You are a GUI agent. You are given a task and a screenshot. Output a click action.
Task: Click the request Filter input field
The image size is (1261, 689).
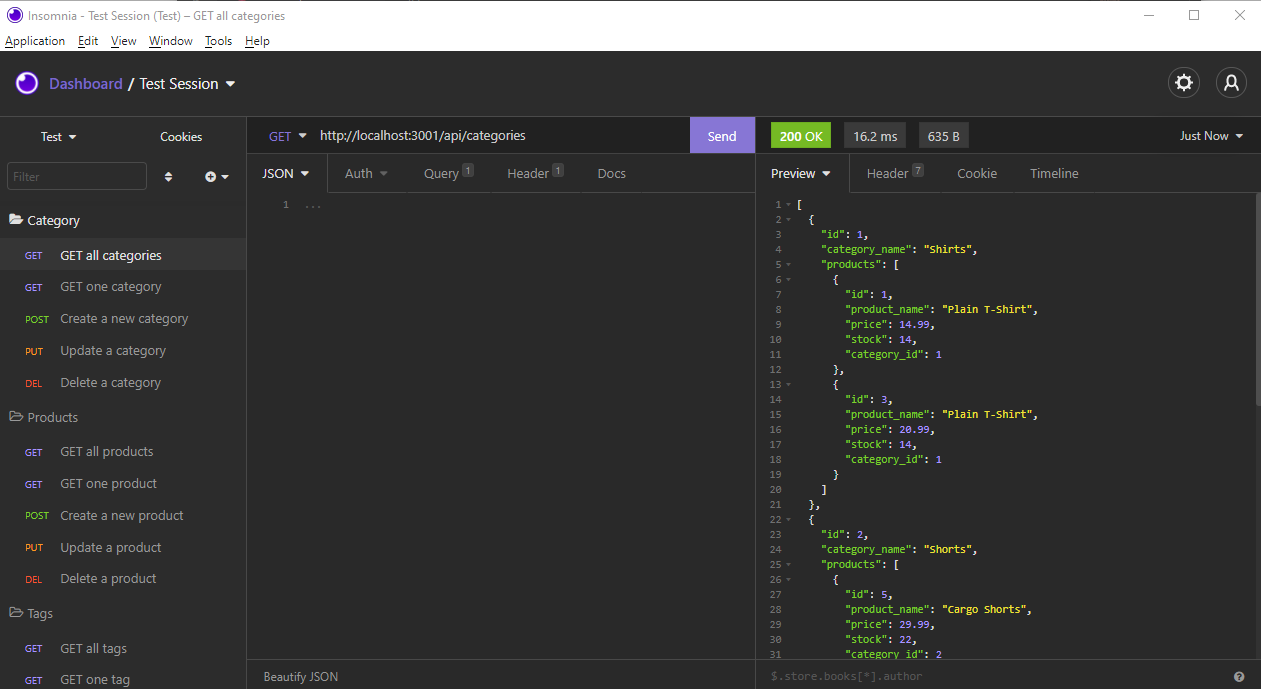tap(77, 176)
